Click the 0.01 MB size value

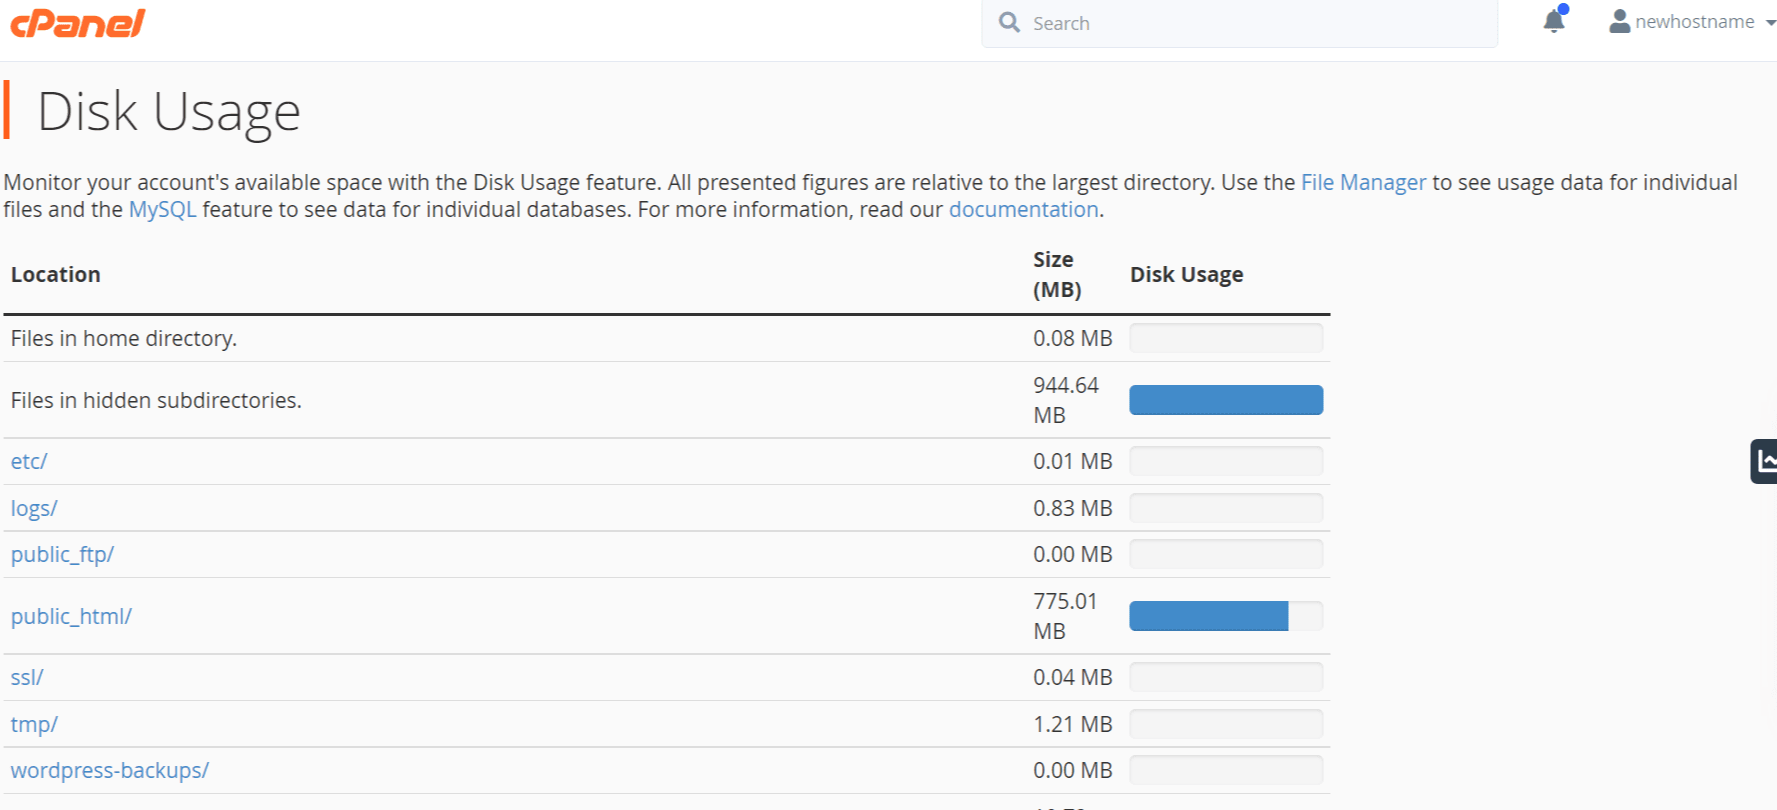[1073, 461]
